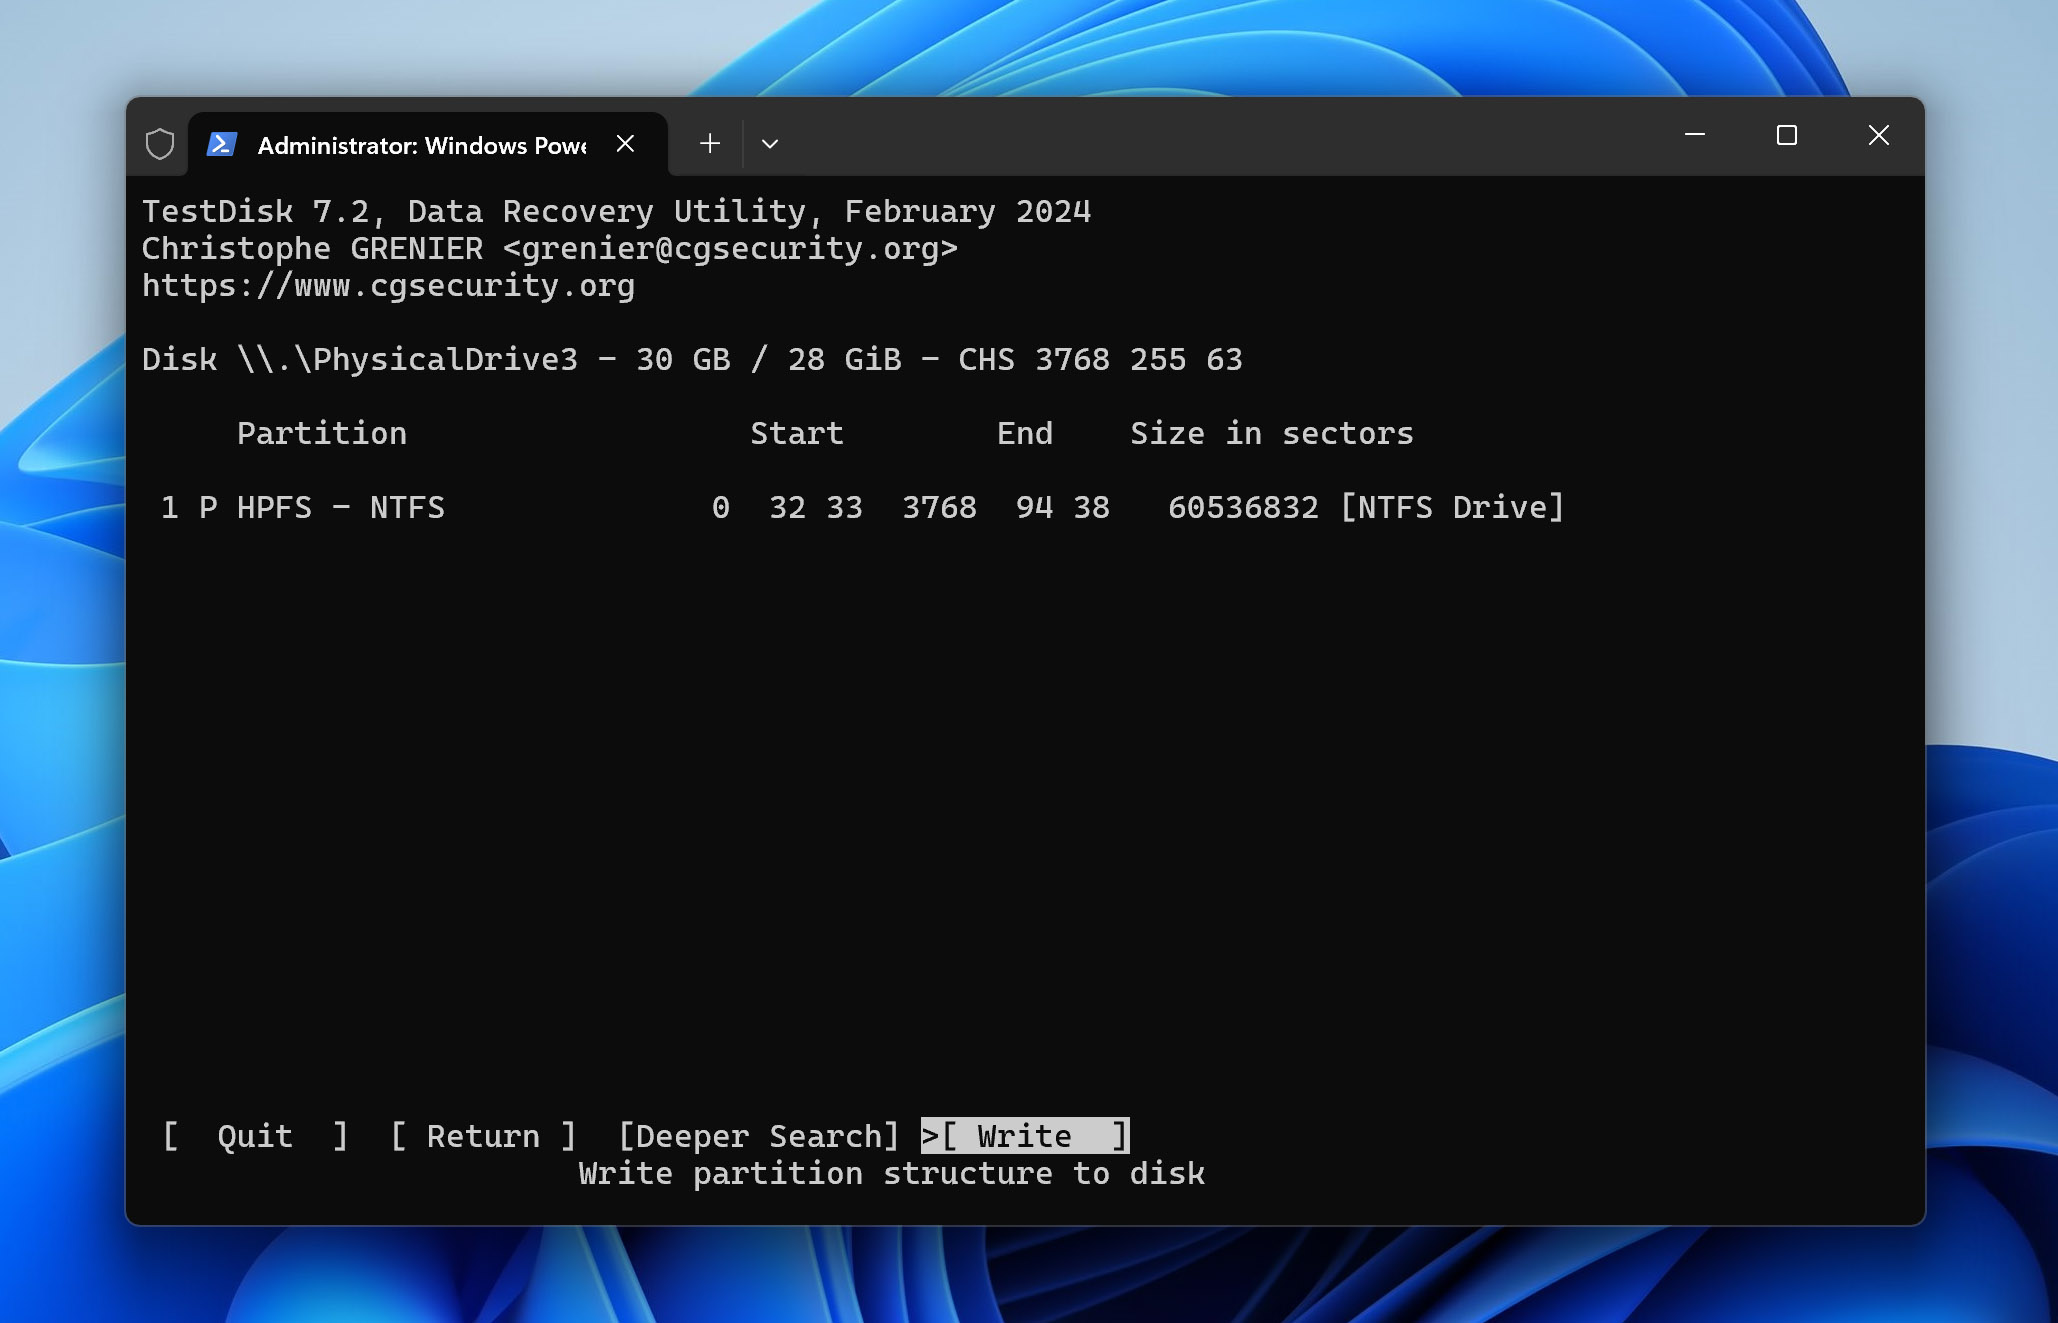Viewport: 2058px width, 1323px height.
Task: Click the grenier@cgsecurity.org email text
Action: tap(730, 249)
